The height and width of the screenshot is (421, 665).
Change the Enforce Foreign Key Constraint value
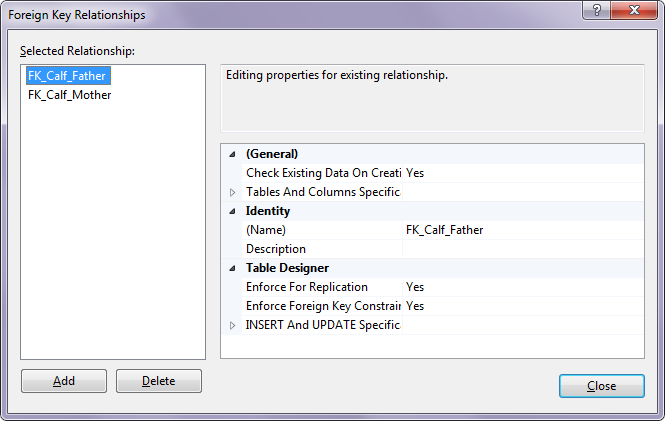coord(522,306)
